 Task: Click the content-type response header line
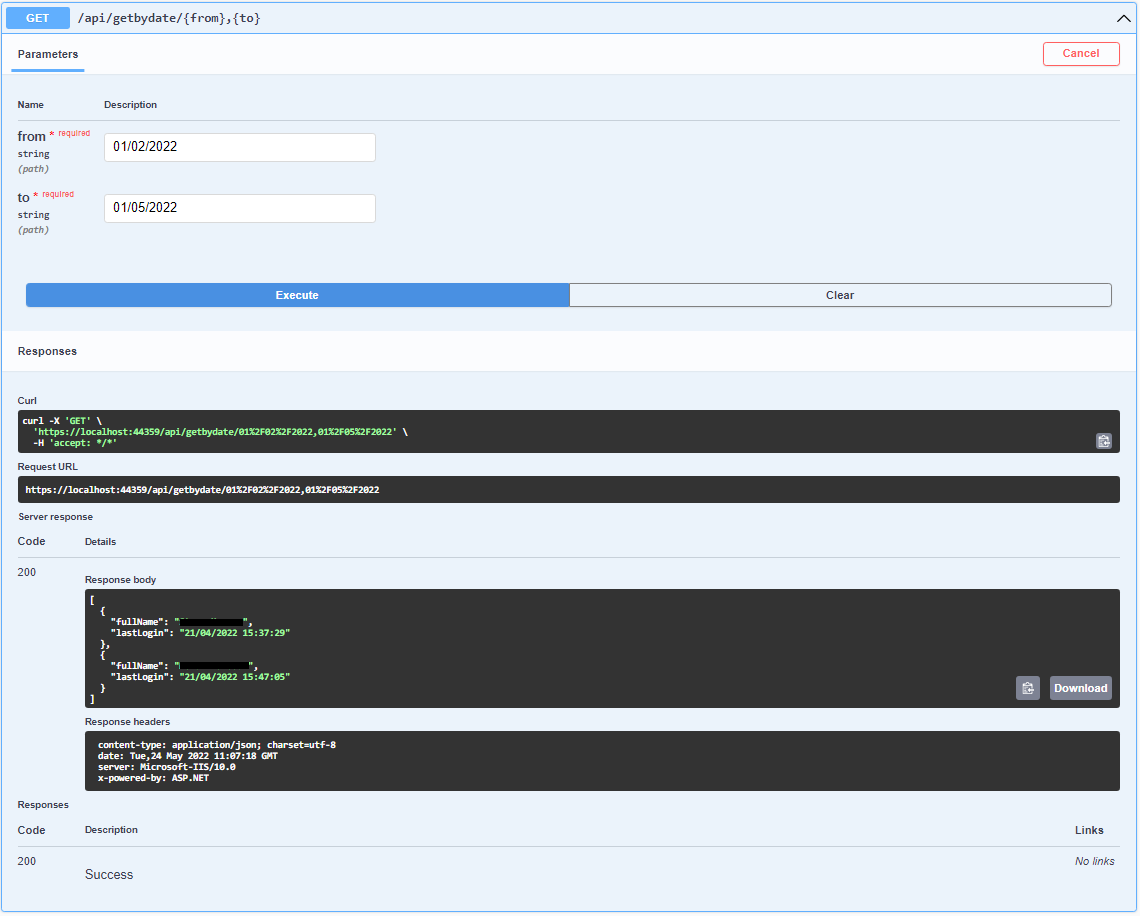pyautogui.click(x=217, y=745)
